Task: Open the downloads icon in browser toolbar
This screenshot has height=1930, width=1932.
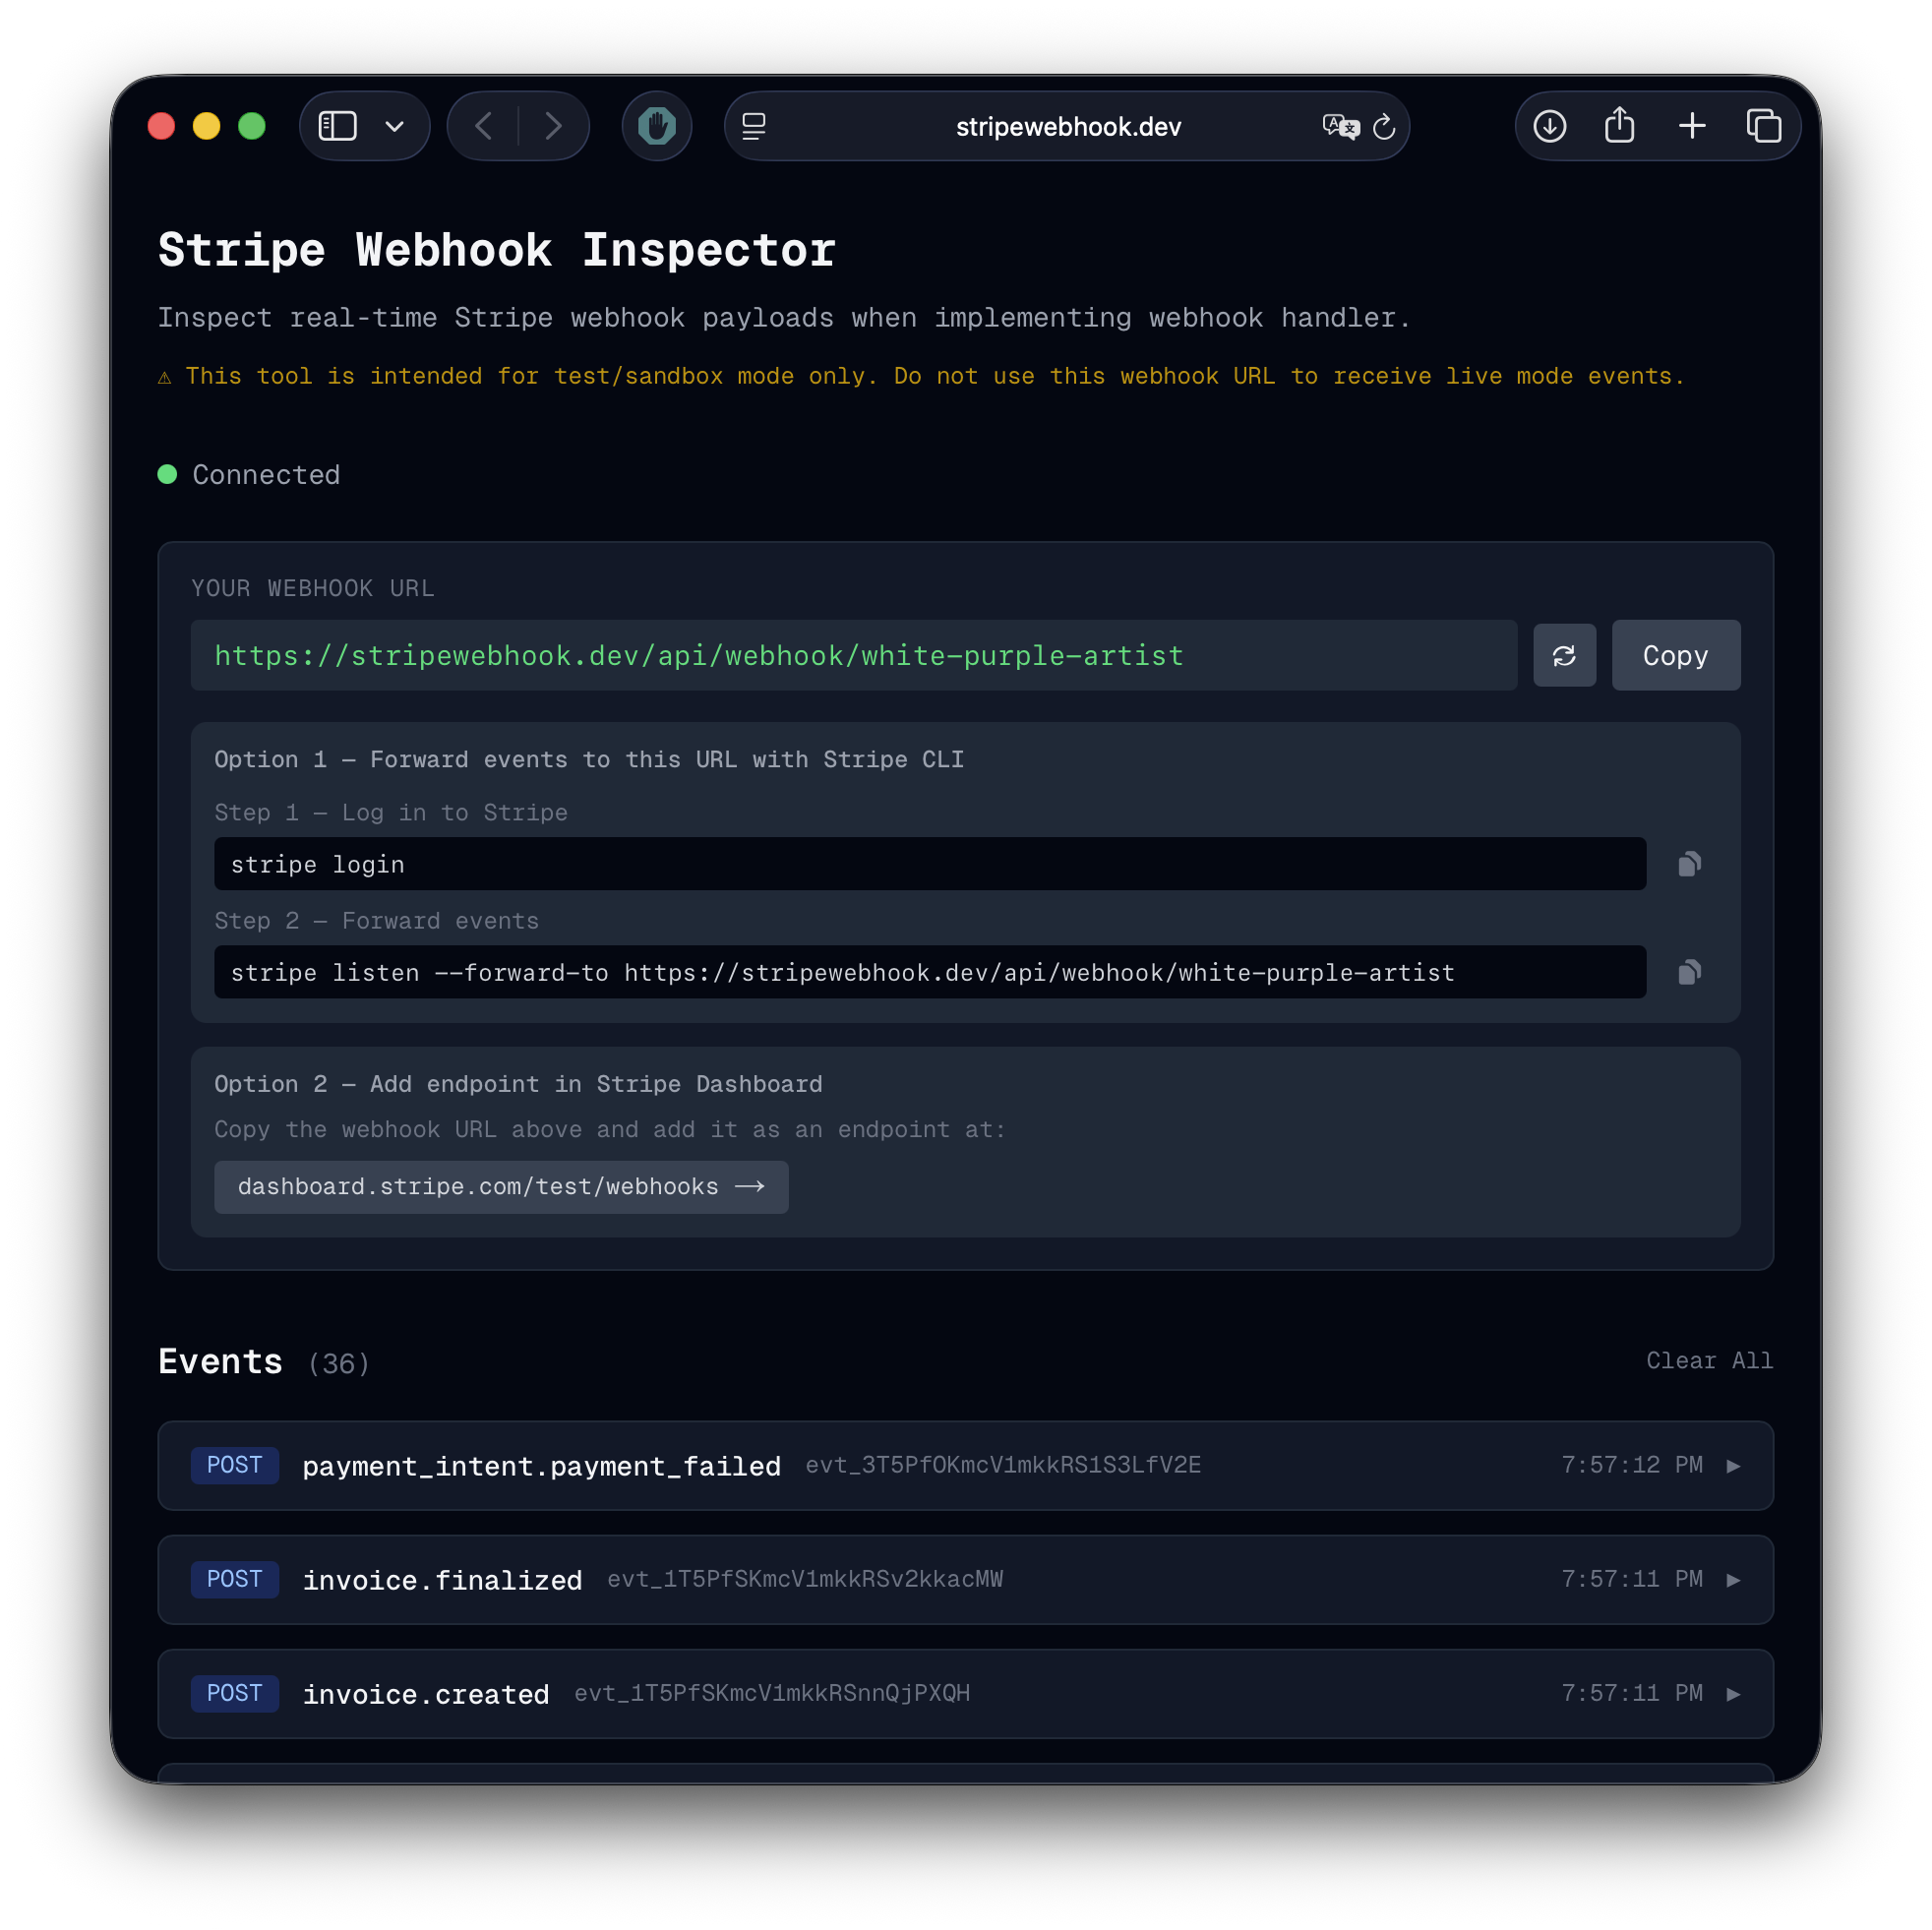Action: (x=1549, y=126)
